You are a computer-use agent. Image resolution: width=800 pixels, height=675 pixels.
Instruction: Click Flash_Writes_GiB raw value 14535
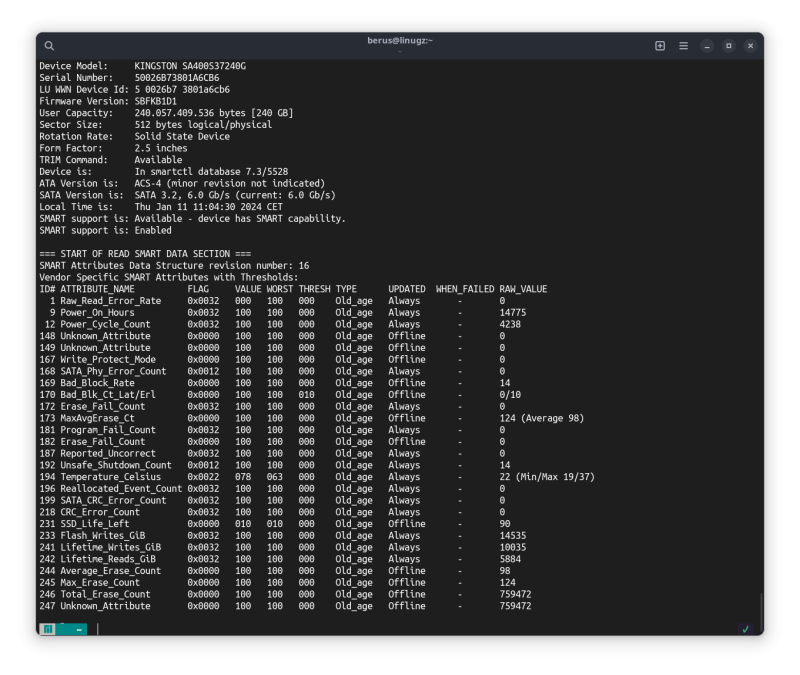click(513, 535)
